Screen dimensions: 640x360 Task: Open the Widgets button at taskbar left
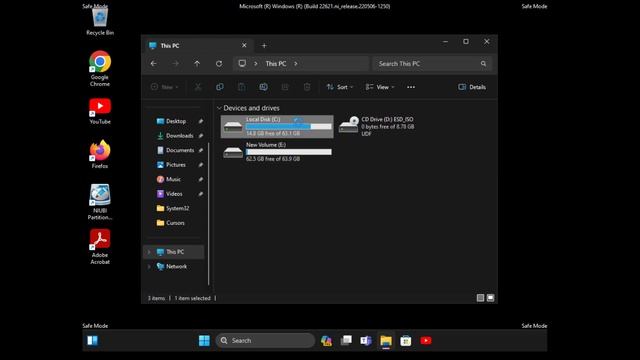pos(93,340)
